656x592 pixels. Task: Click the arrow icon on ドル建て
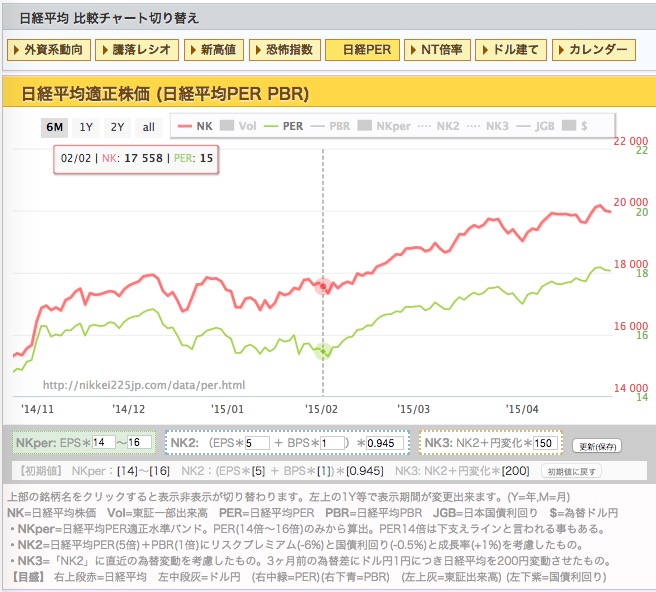coord(485,50)
